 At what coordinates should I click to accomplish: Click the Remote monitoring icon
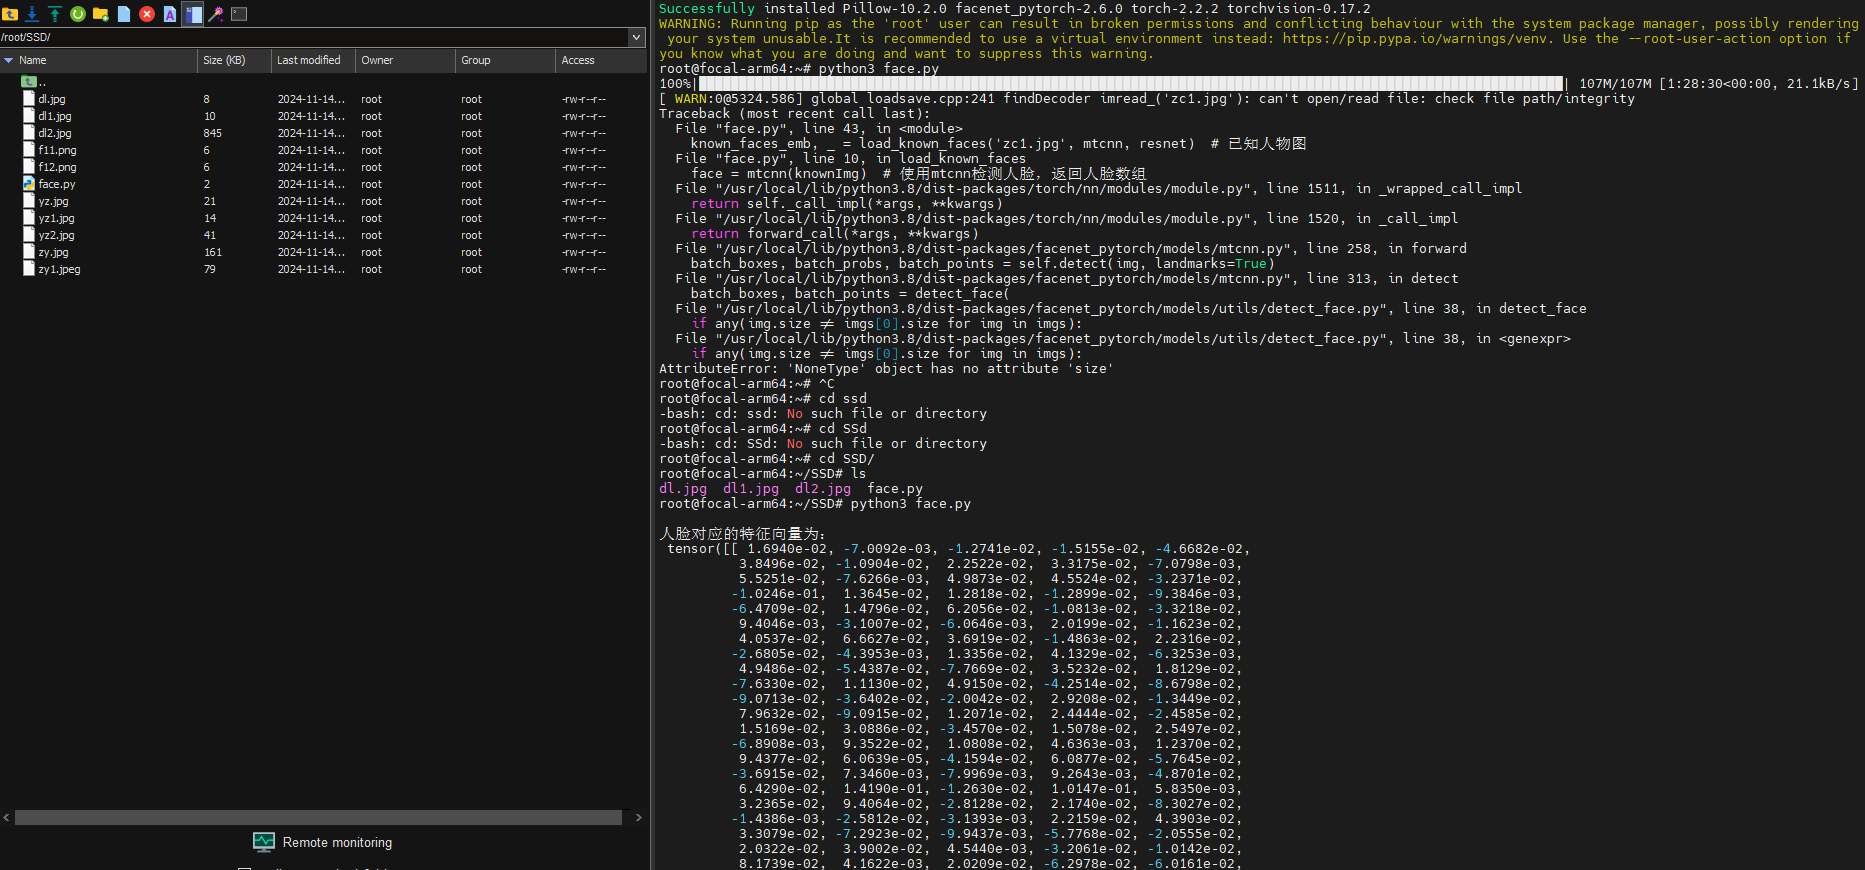pyautogui.click(x=264, y=842)
